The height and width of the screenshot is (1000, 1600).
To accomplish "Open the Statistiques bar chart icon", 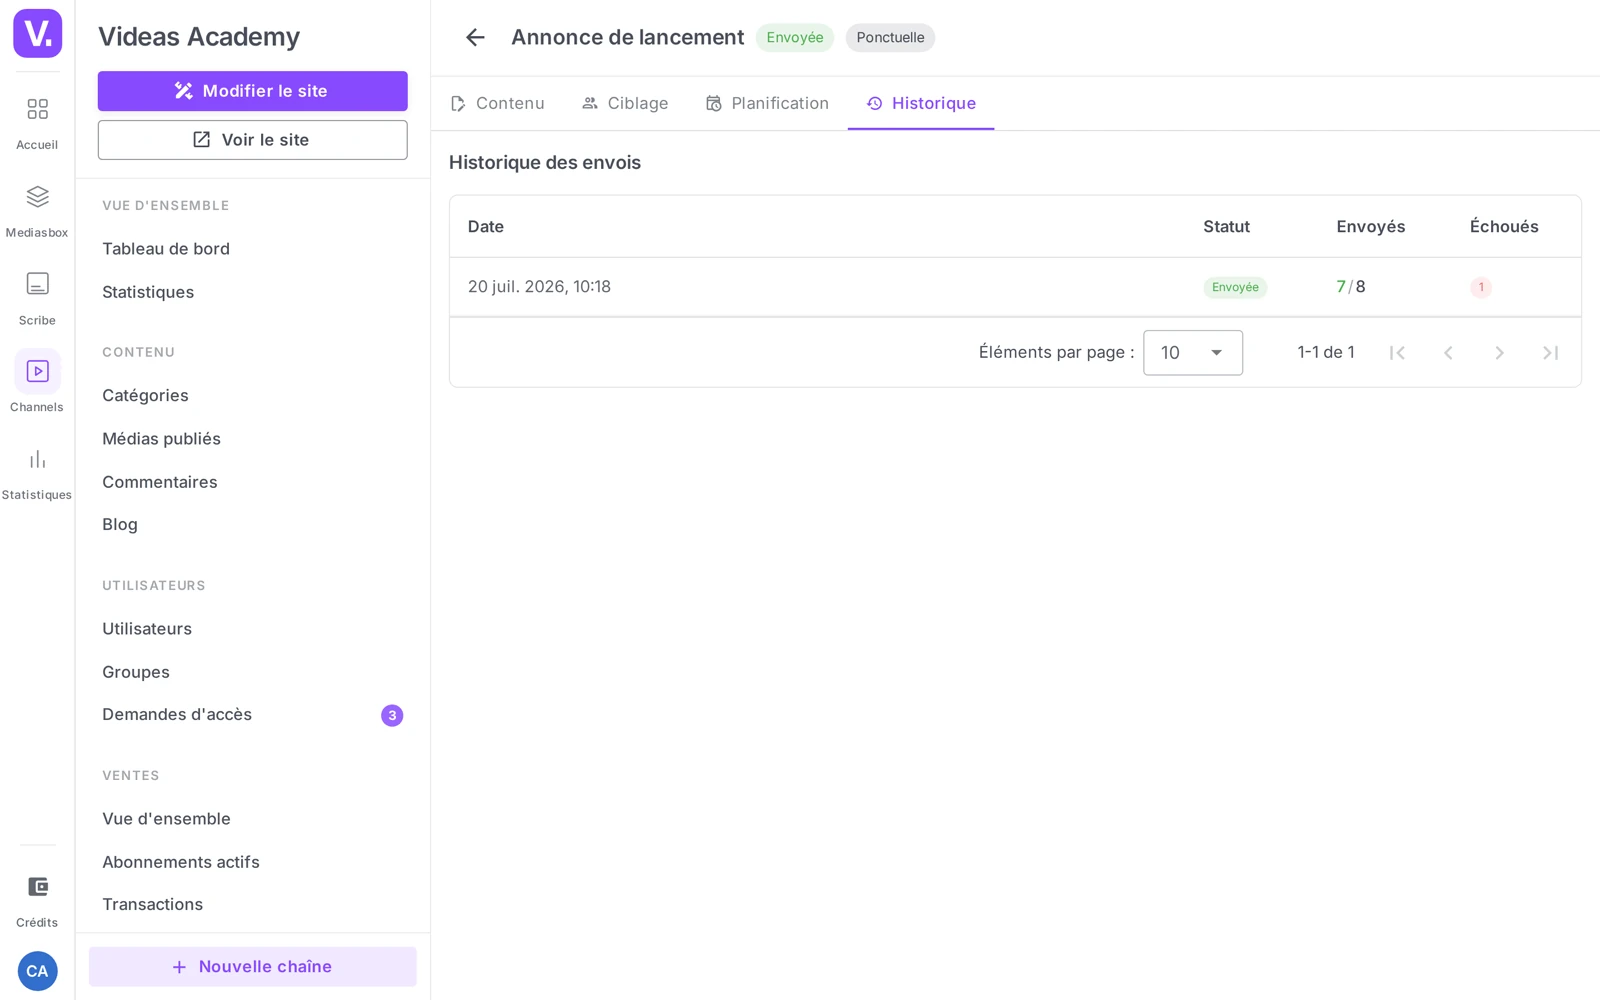I will (37, 459).
